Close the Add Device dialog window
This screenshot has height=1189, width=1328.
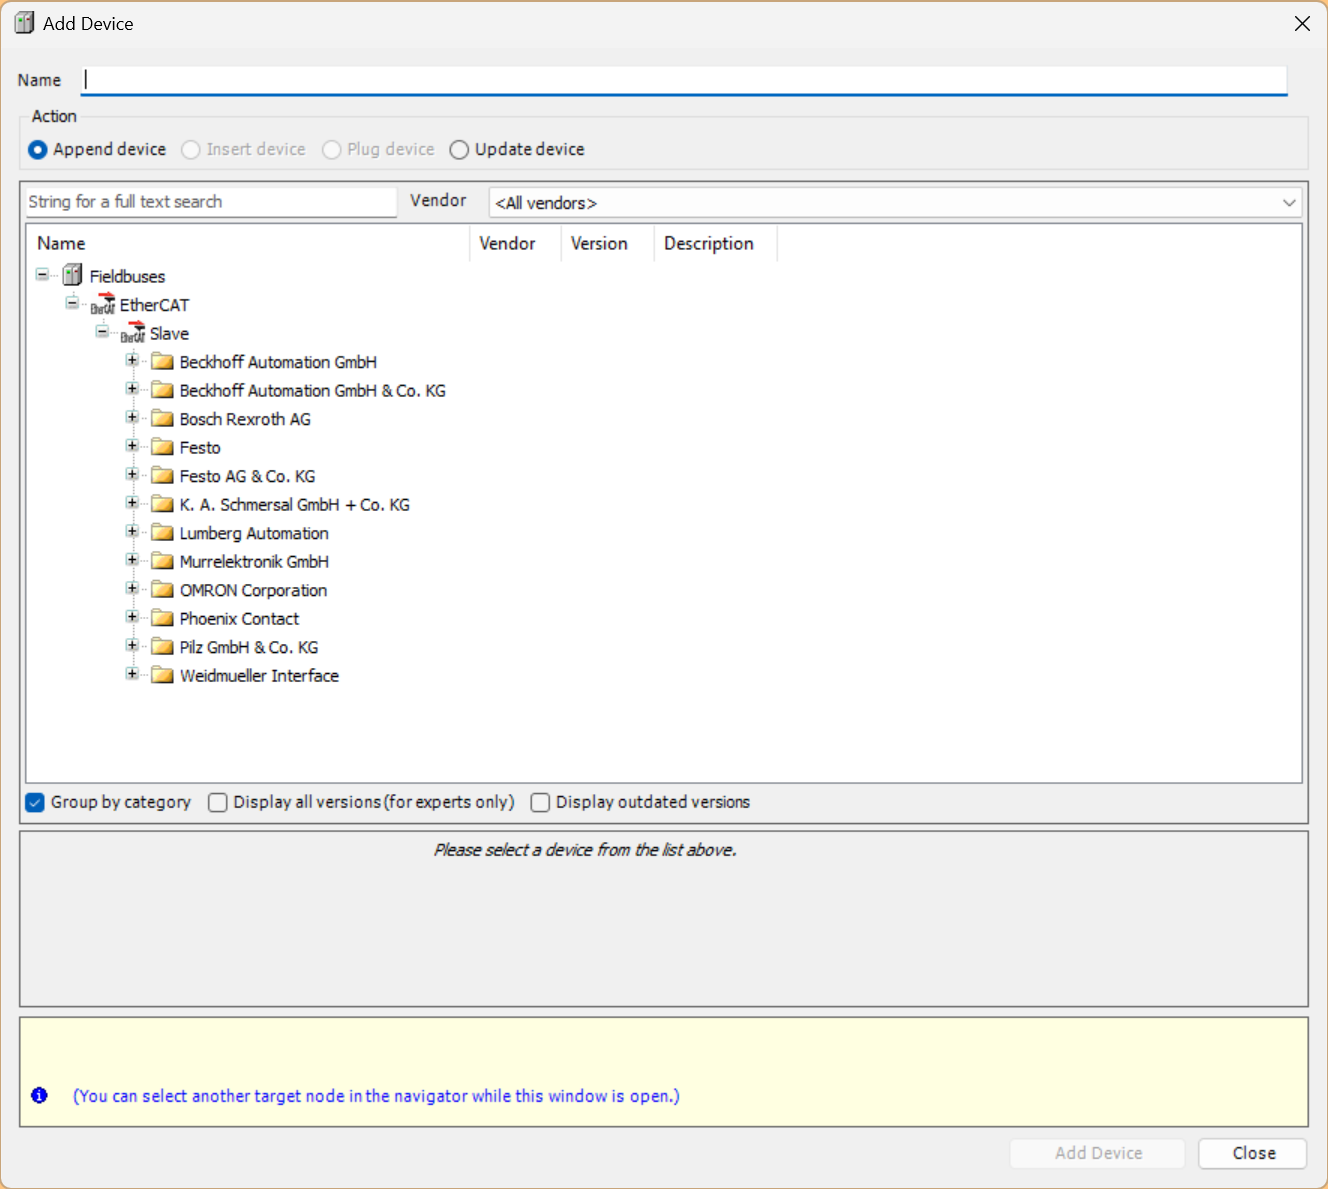1302,23
